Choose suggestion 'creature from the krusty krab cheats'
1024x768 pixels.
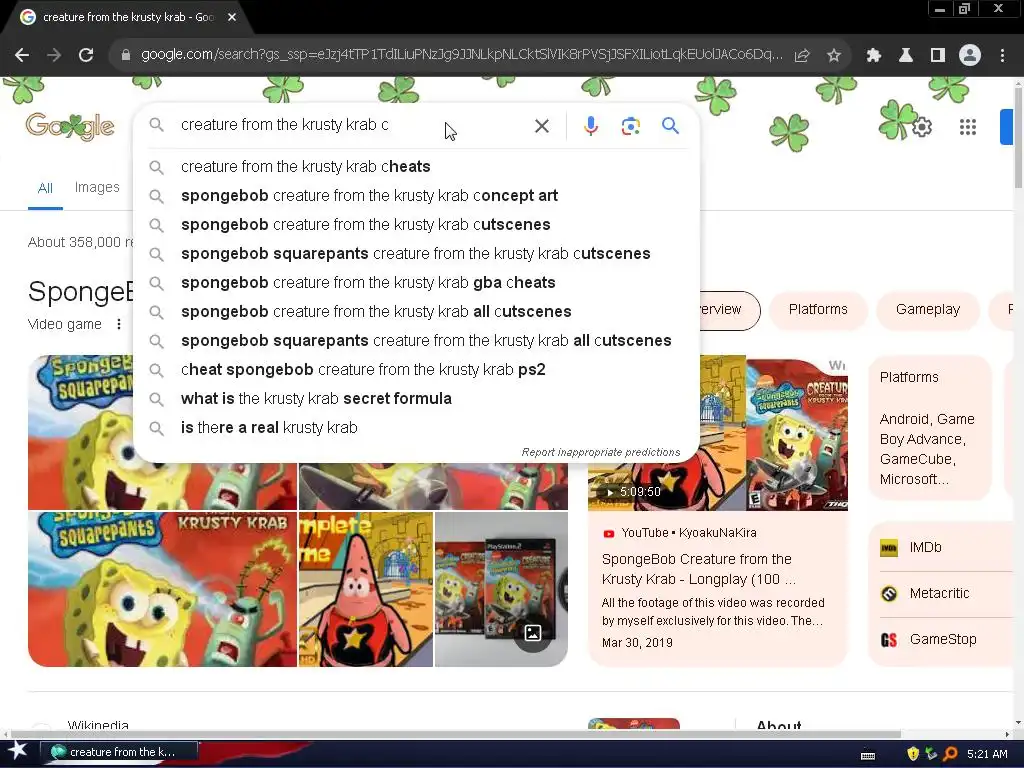coord(417,167)
